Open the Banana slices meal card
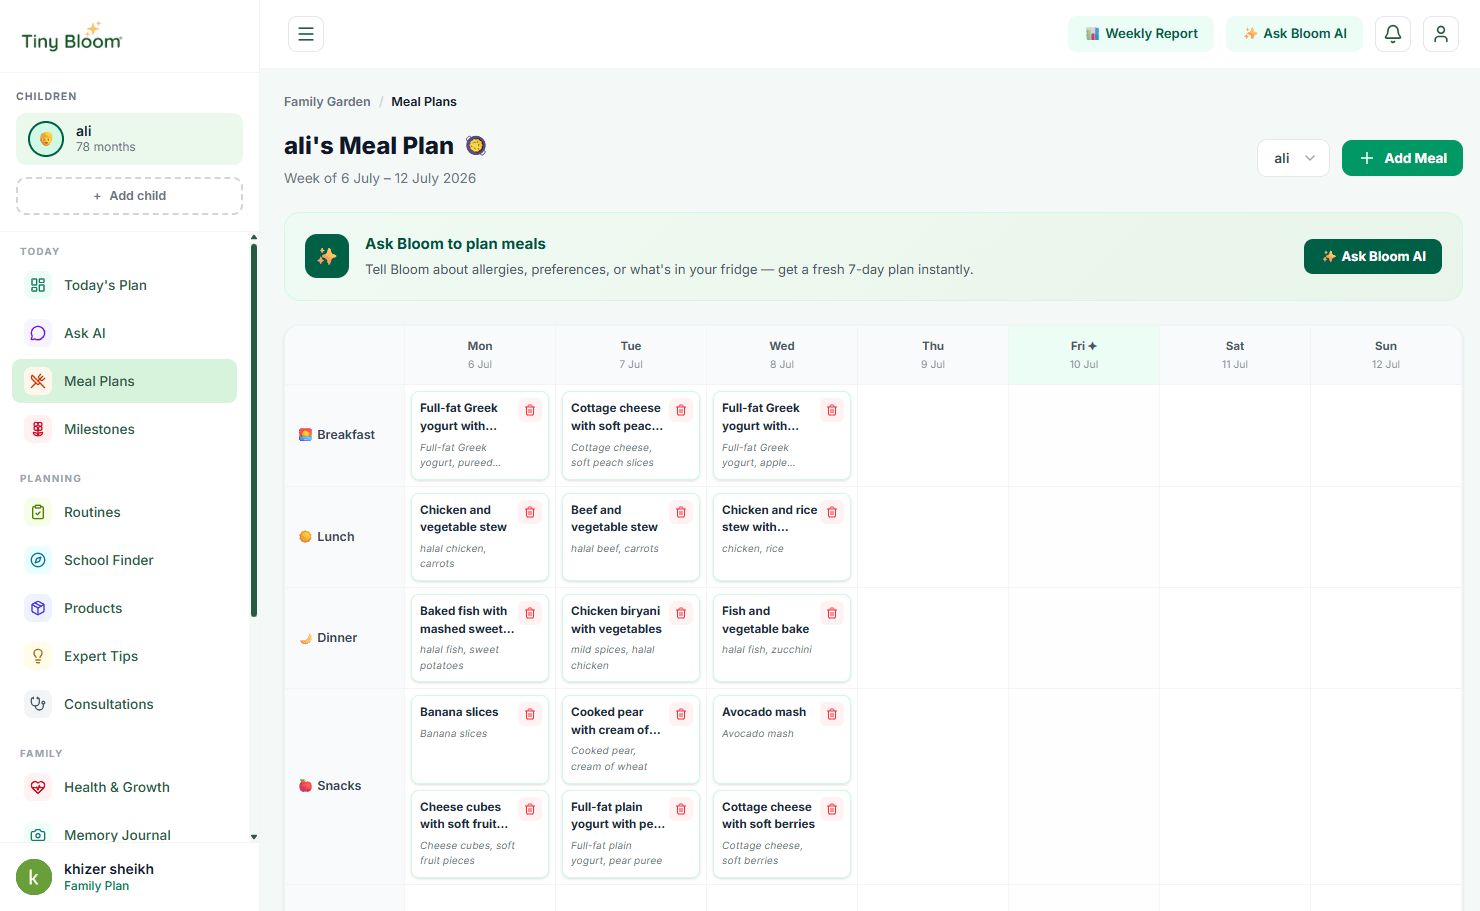 [x=480, y=740]
